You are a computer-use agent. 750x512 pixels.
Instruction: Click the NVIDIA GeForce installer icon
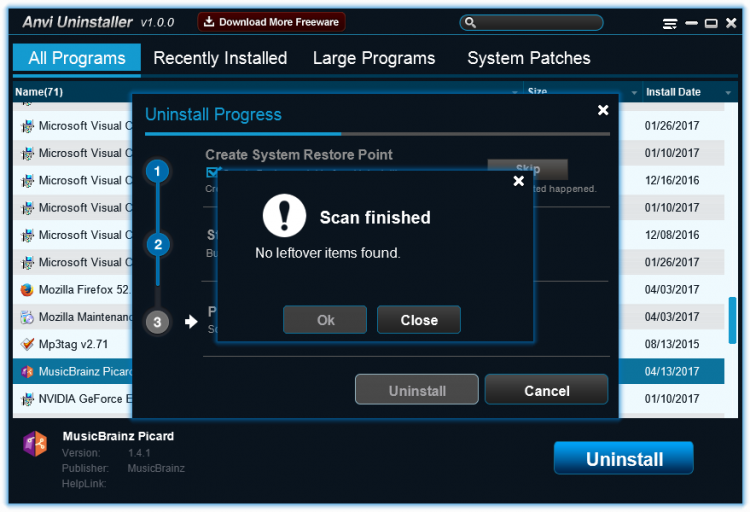tap(27, 399)
